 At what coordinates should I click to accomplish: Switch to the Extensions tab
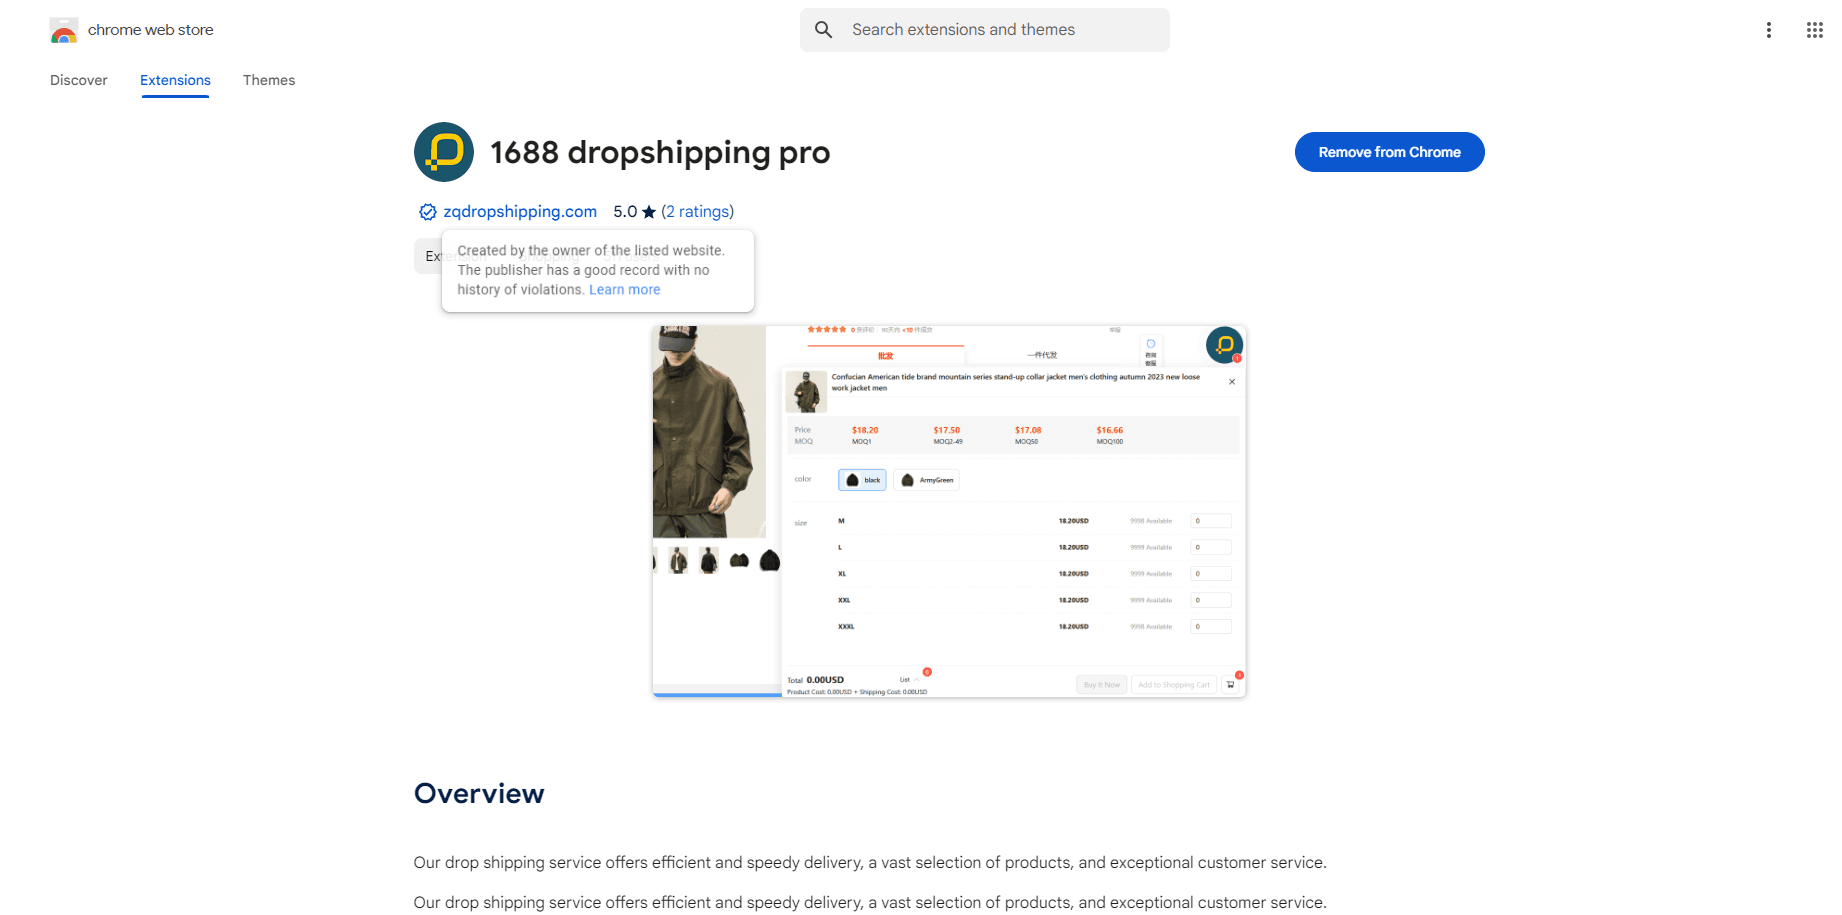tap(175, 80)
